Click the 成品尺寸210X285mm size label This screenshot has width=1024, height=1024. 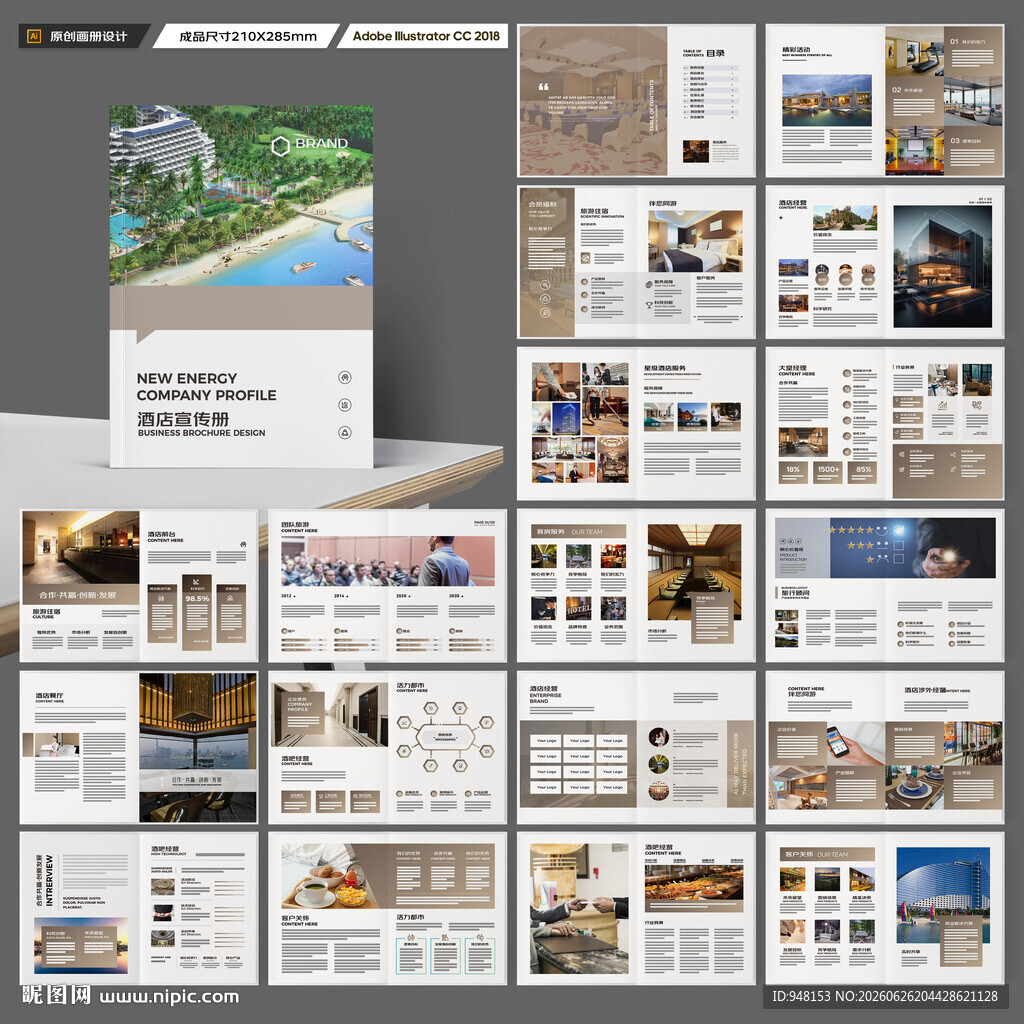248,37
